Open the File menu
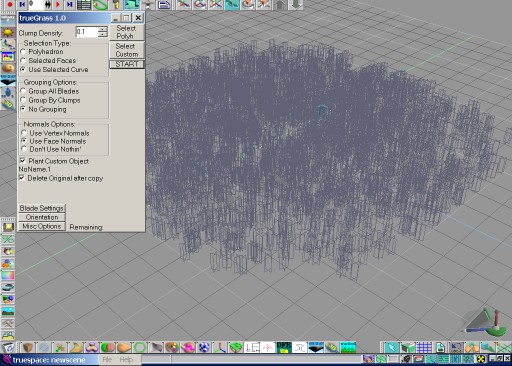512x366 pixels. tap(107, 360)
